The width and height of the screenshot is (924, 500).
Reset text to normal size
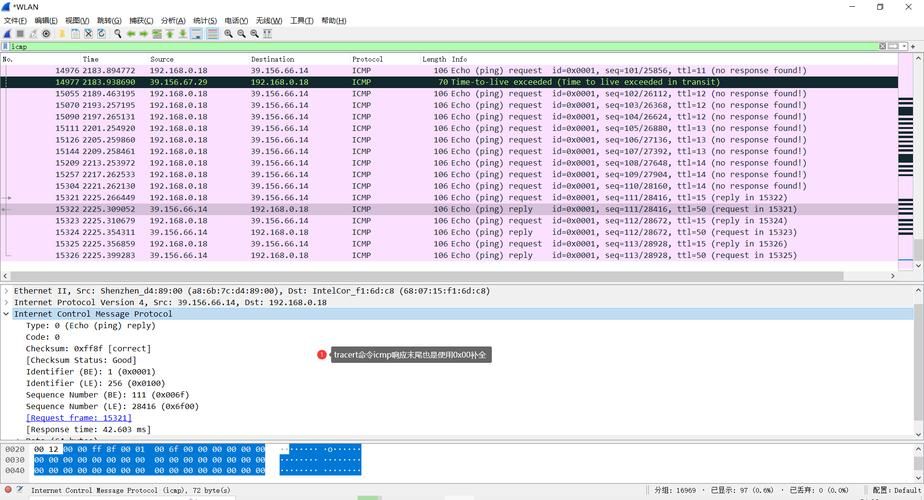pos(255,34)
